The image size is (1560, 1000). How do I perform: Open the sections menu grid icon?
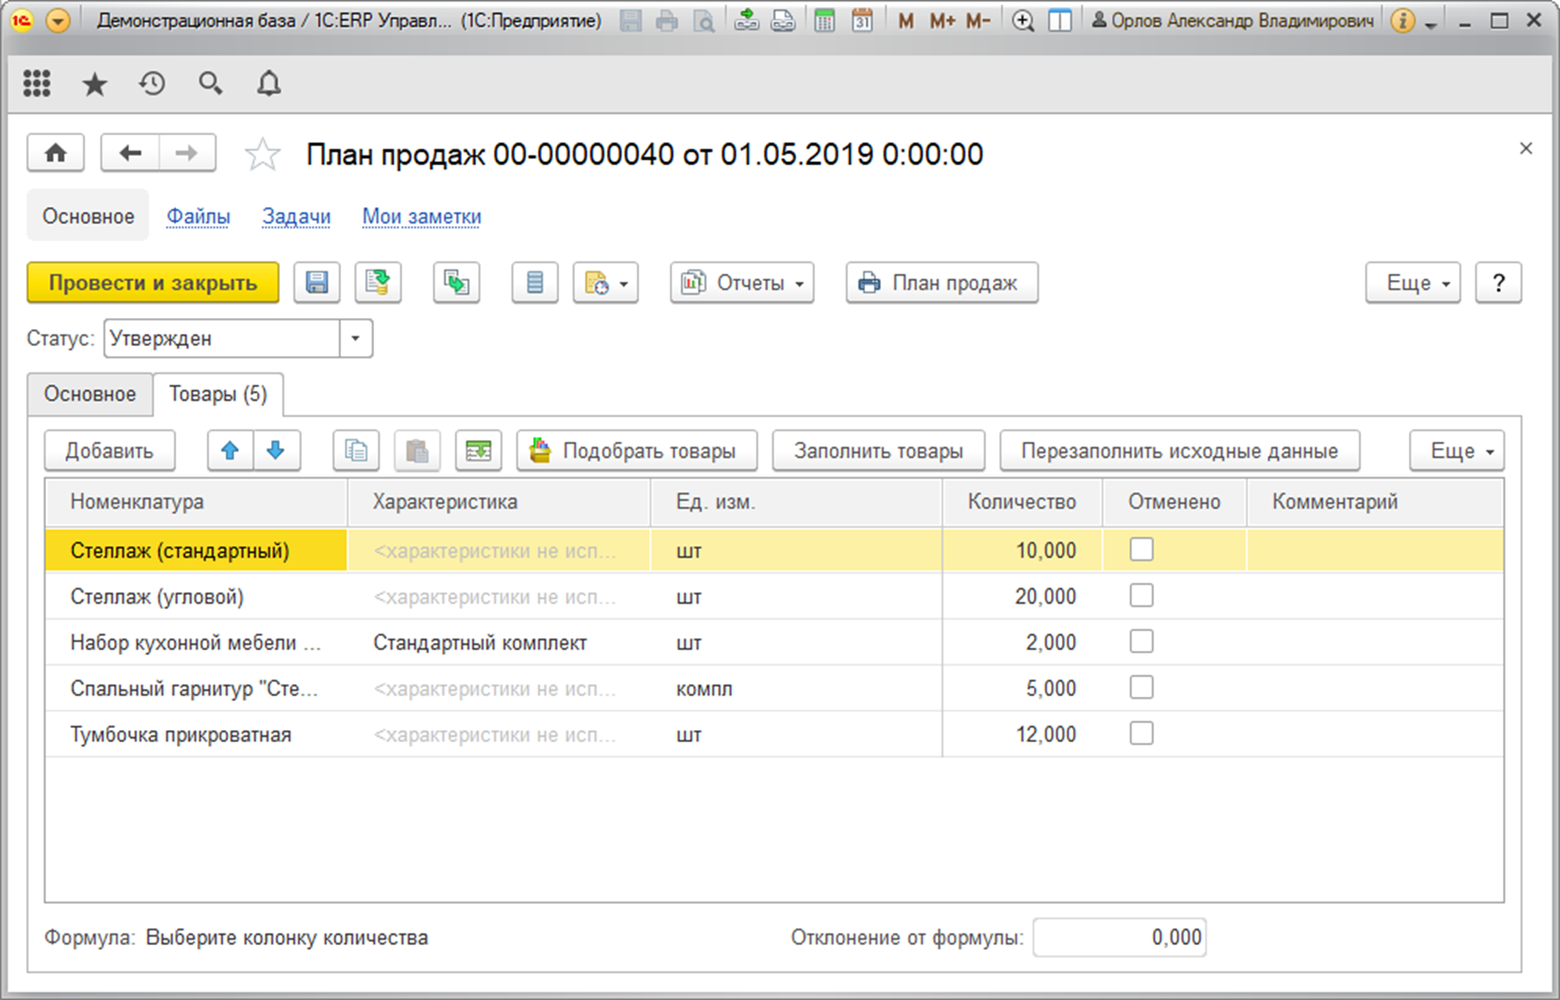37,84
